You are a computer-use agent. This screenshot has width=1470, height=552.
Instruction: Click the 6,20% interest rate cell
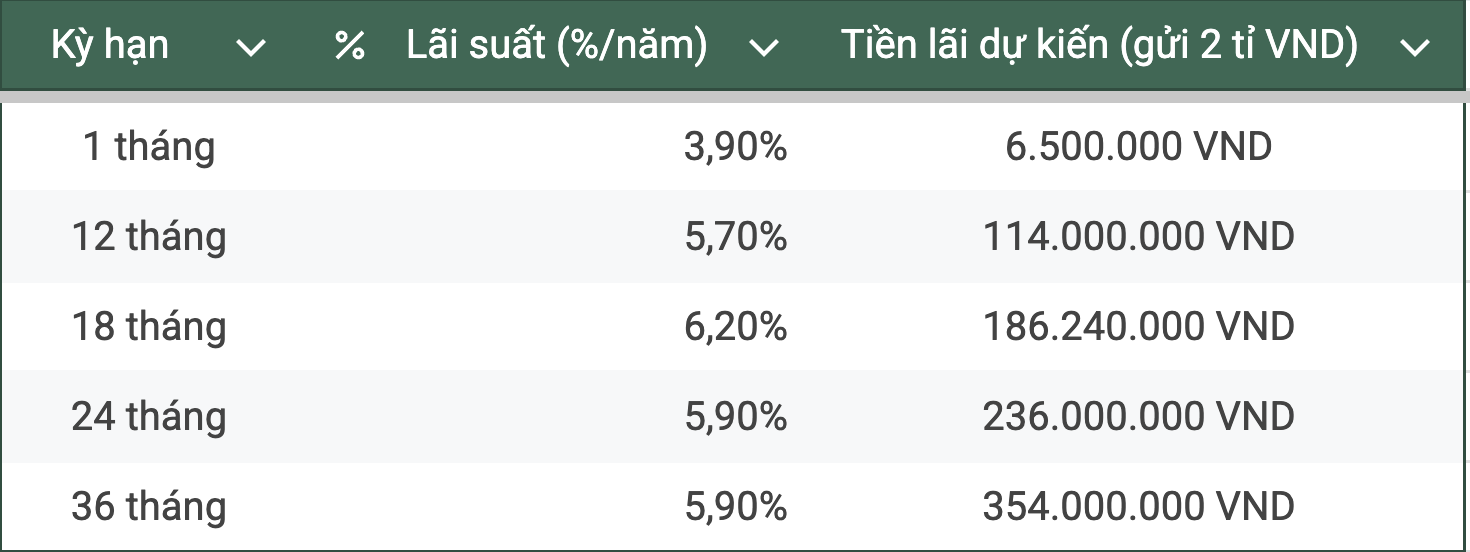(x=735, y=327)
